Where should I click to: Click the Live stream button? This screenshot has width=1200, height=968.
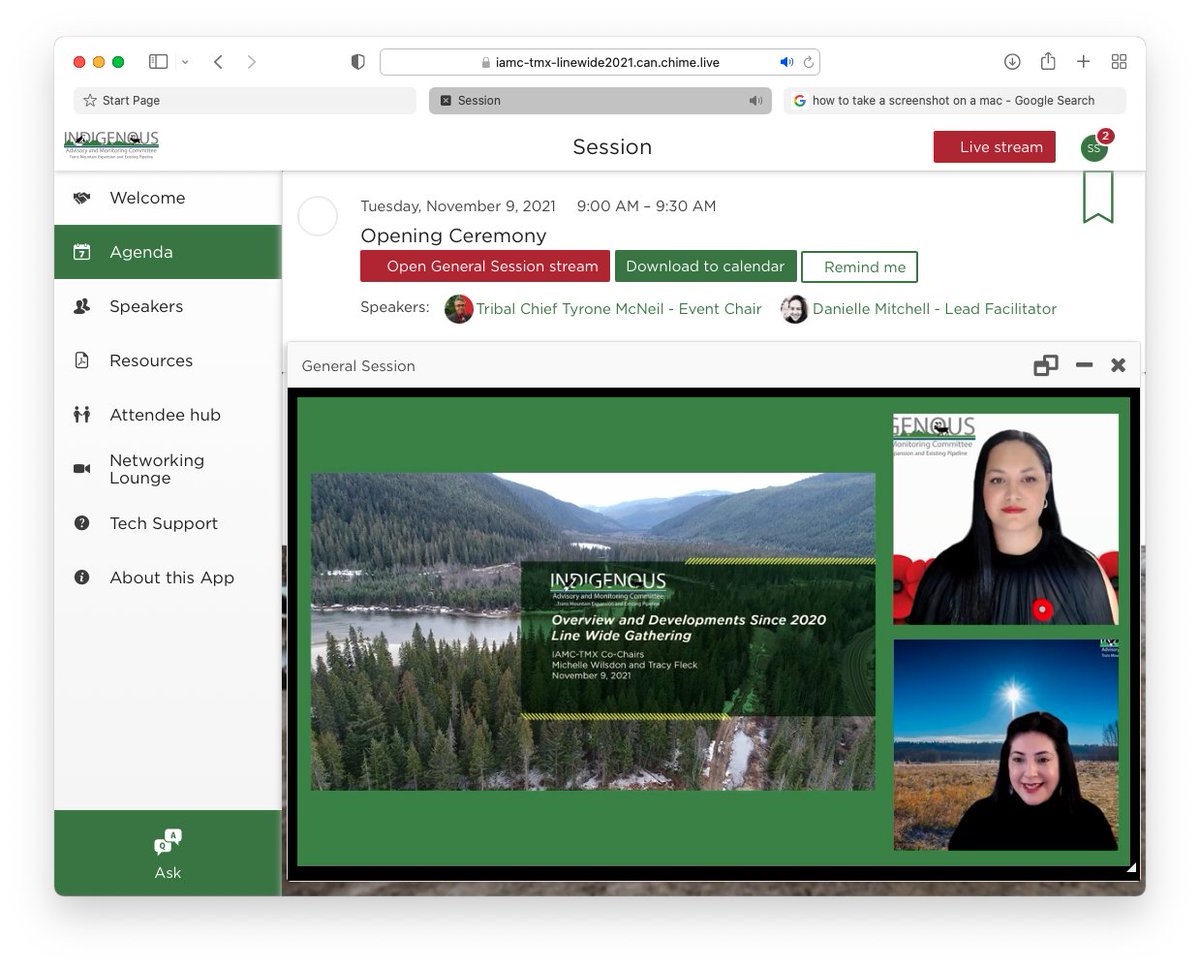click(994, 147)
